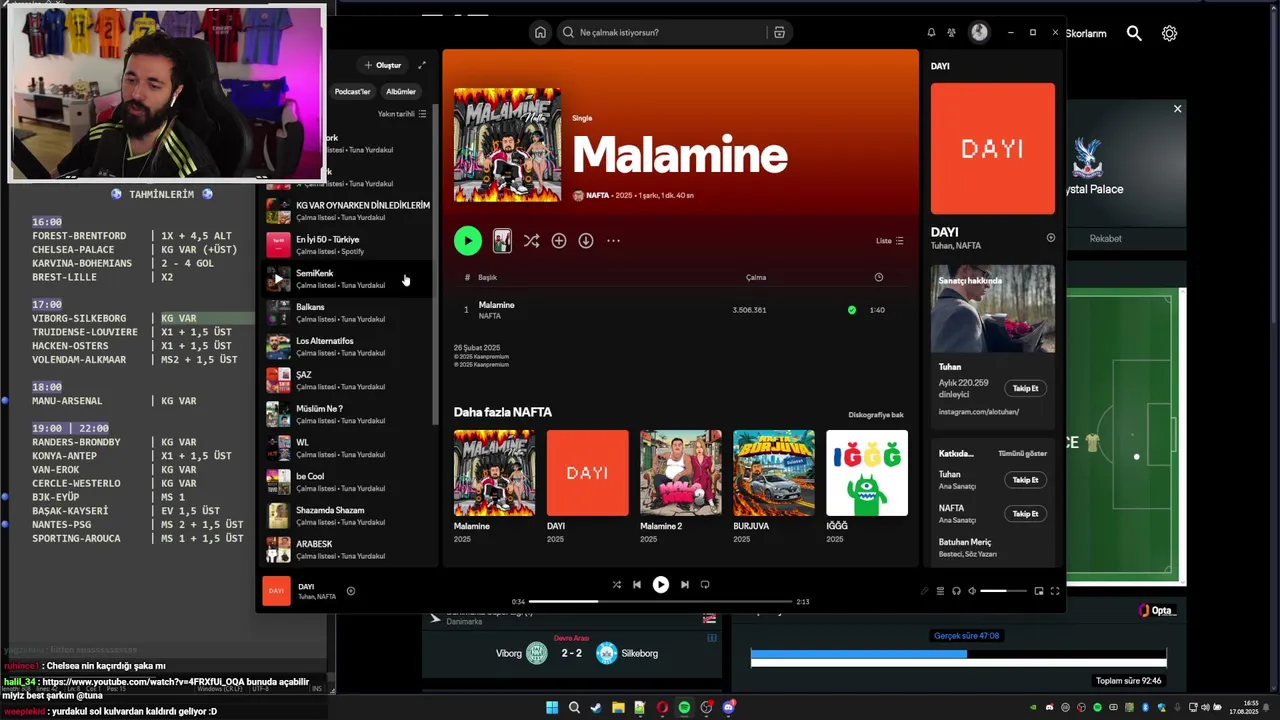Open the ARABESK playlist
1280x720 pixels.
point(348,549)
